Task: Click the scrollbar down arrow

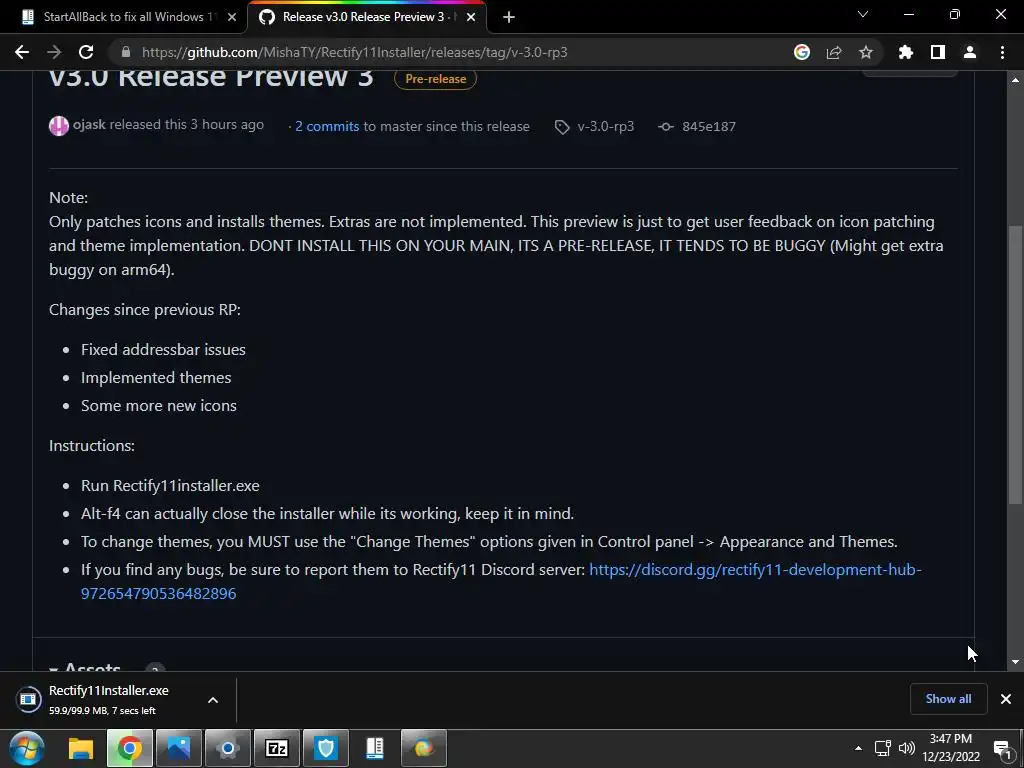Action: point(1015,662)
